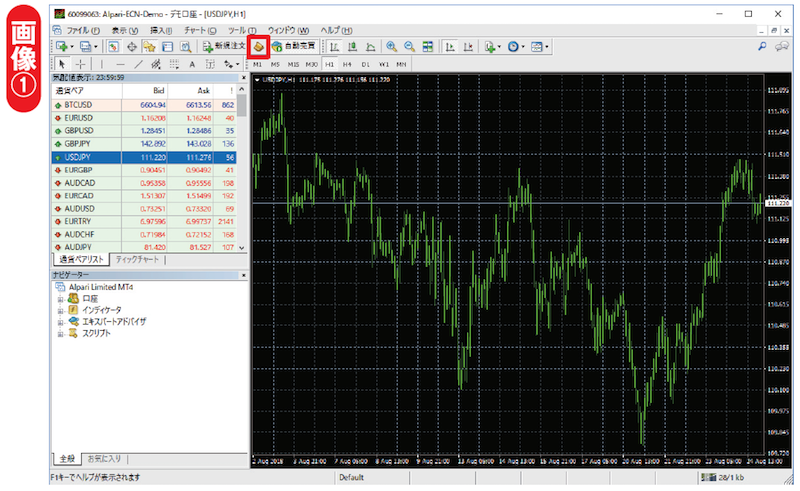Toggle the H1 timeframe button

click(331, 64)
